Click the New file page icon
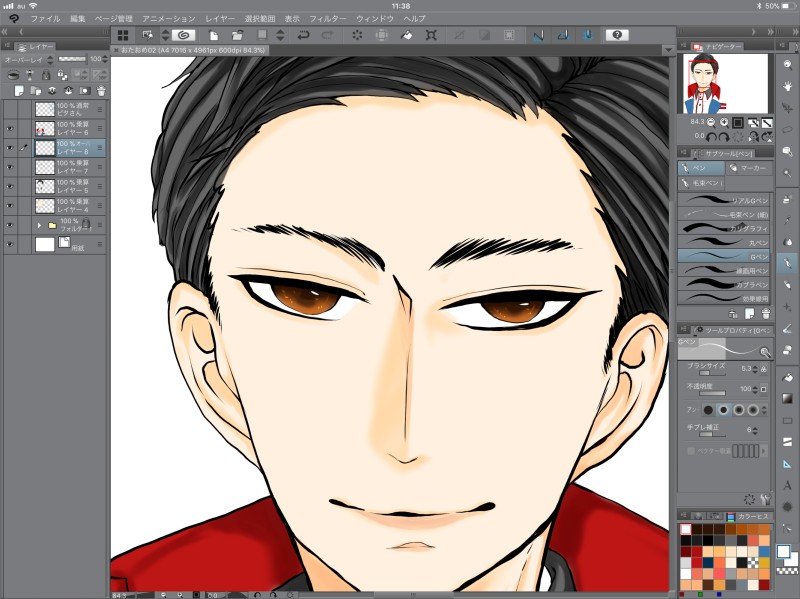 214,35
